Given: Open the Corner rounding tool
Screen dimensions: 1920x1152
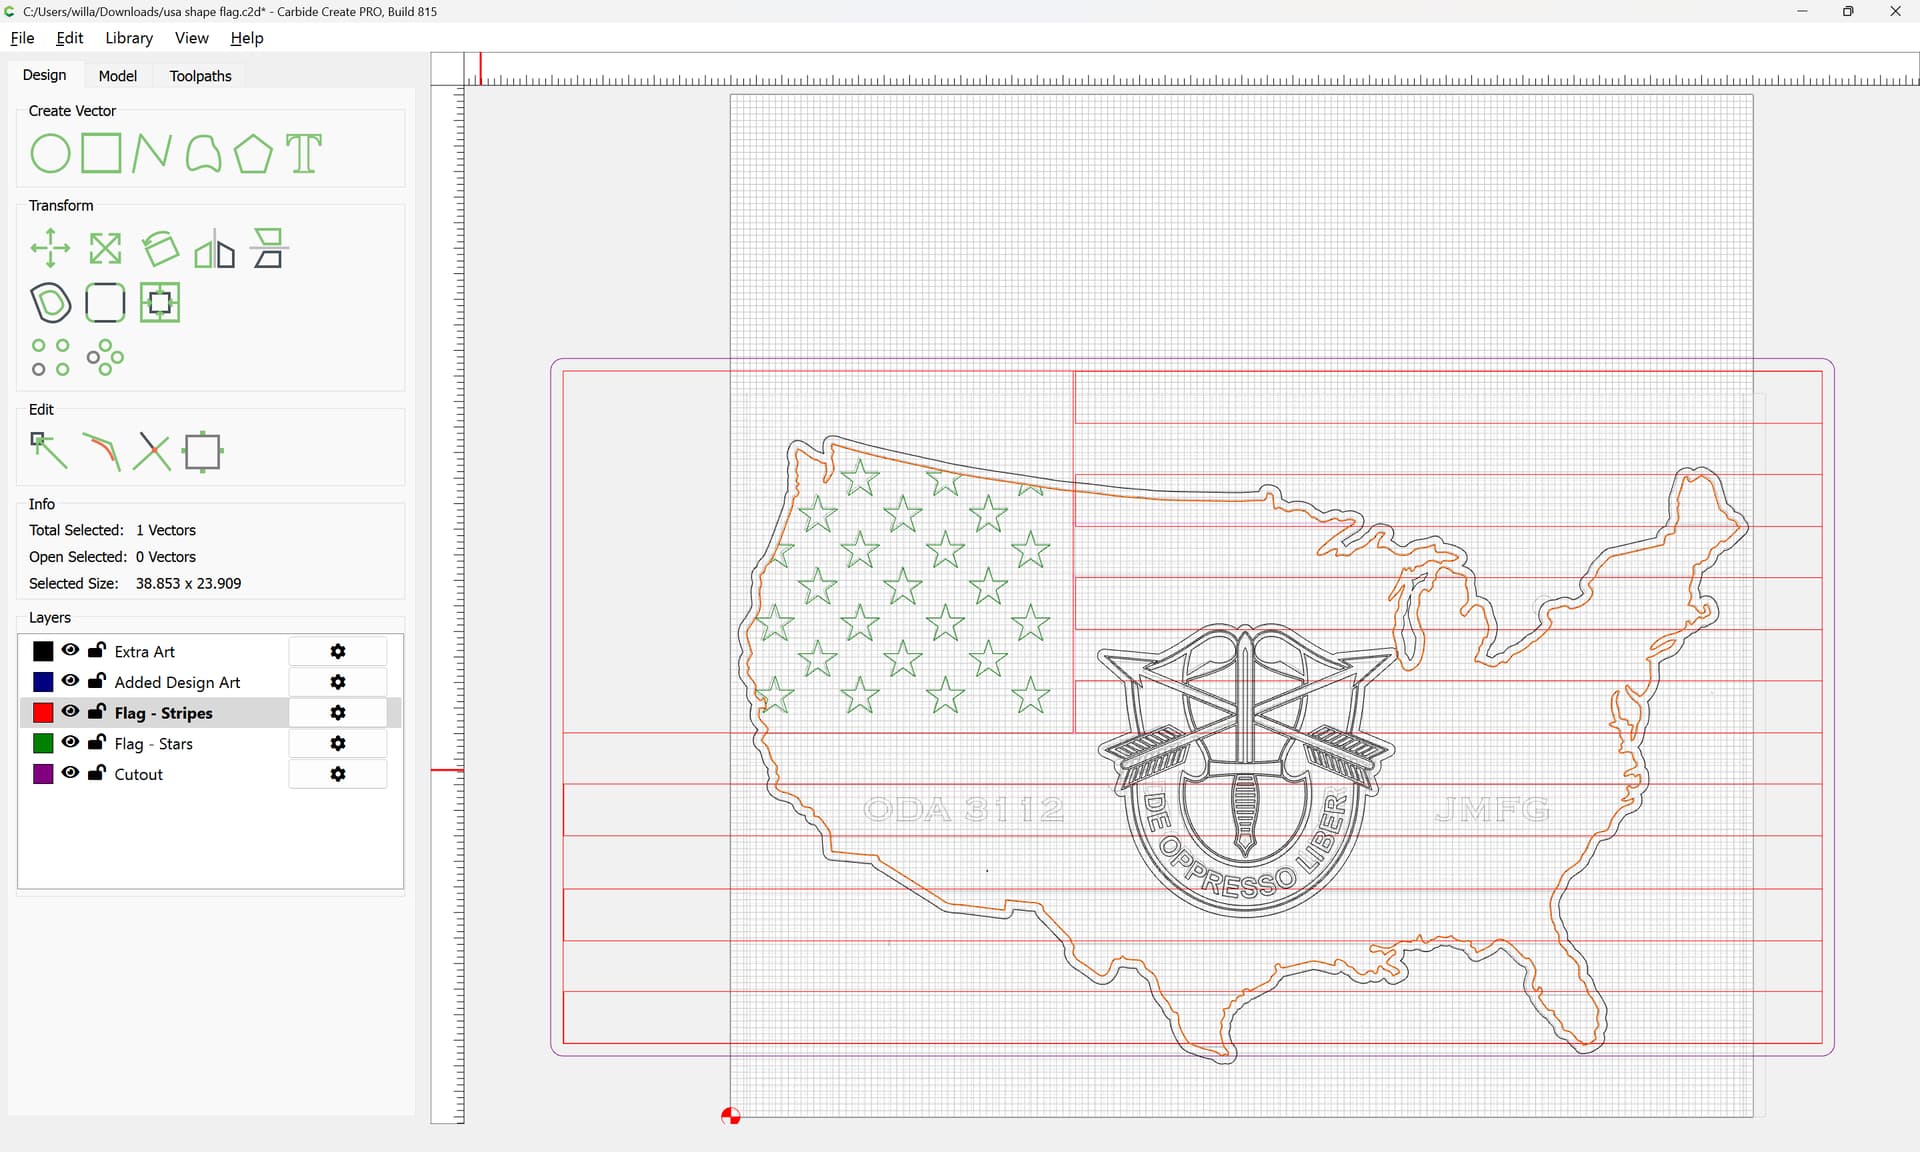Looking at the screenshot, I should [x=105, y=303].
